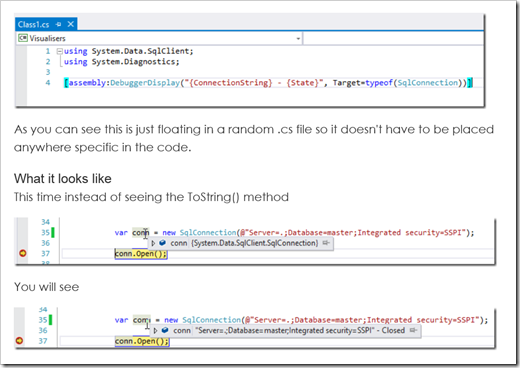Close the Class1.cs tab

click(x=71, y=24)
